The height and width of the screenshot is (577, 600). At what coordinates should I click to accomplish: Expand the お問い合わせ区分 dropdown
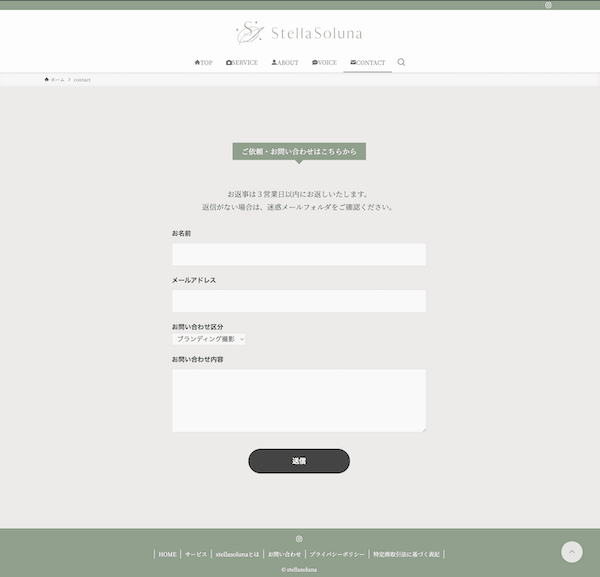pyautogui.click(x=209, y=339)
